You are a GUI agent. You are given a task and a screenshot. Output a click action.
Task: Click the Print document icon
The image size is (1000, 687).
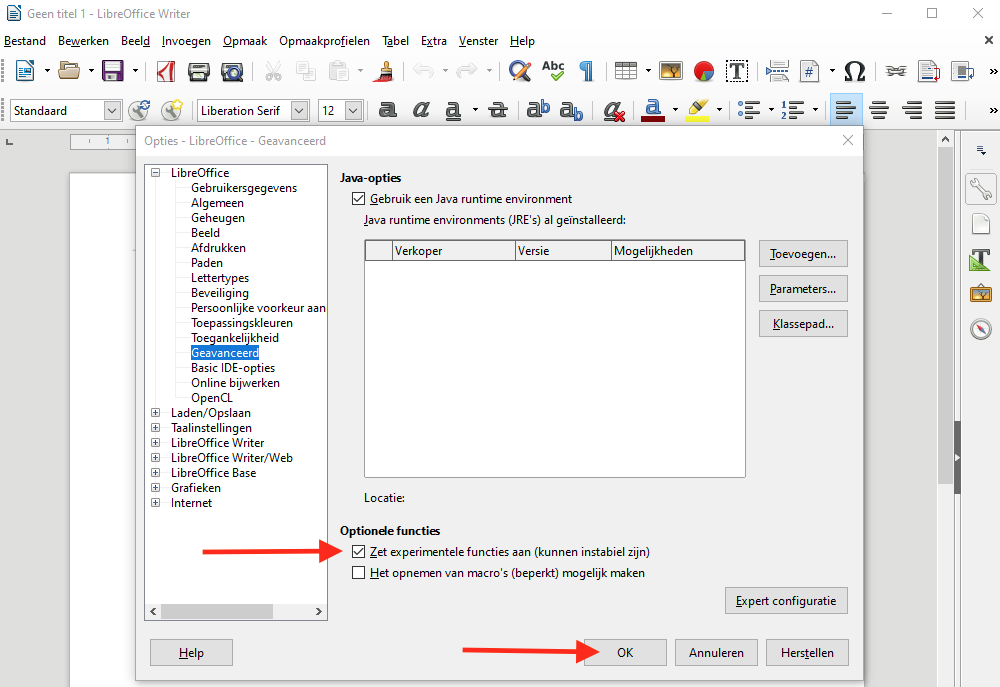pos(199,71)
